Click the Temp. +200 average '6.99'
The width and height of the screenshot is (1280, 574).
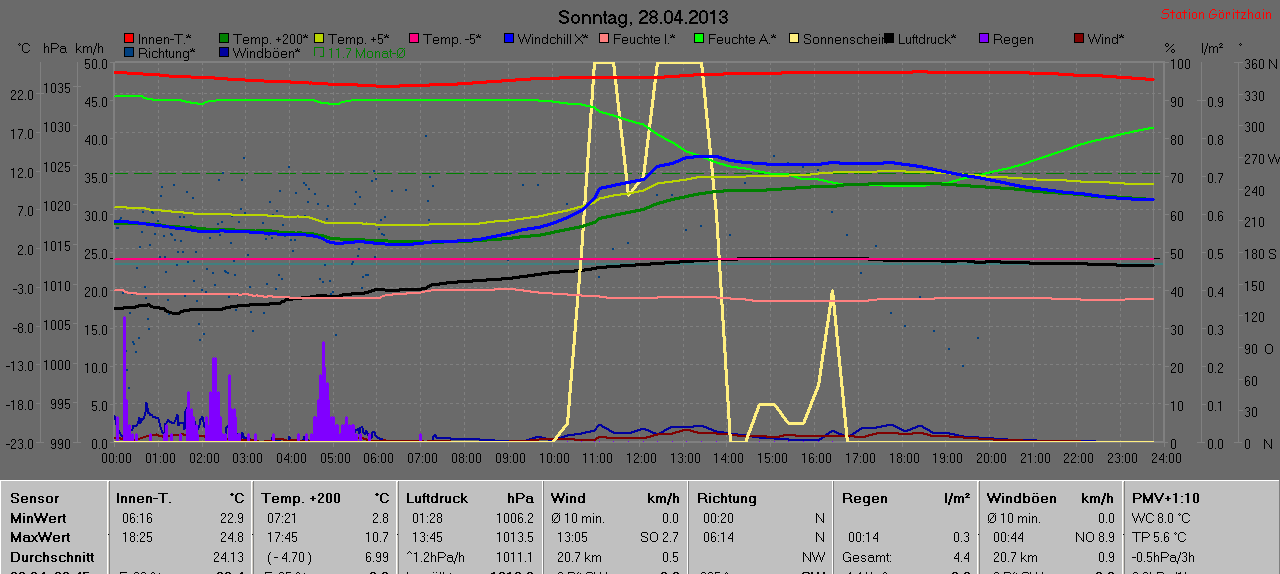[x=377, y=557]
